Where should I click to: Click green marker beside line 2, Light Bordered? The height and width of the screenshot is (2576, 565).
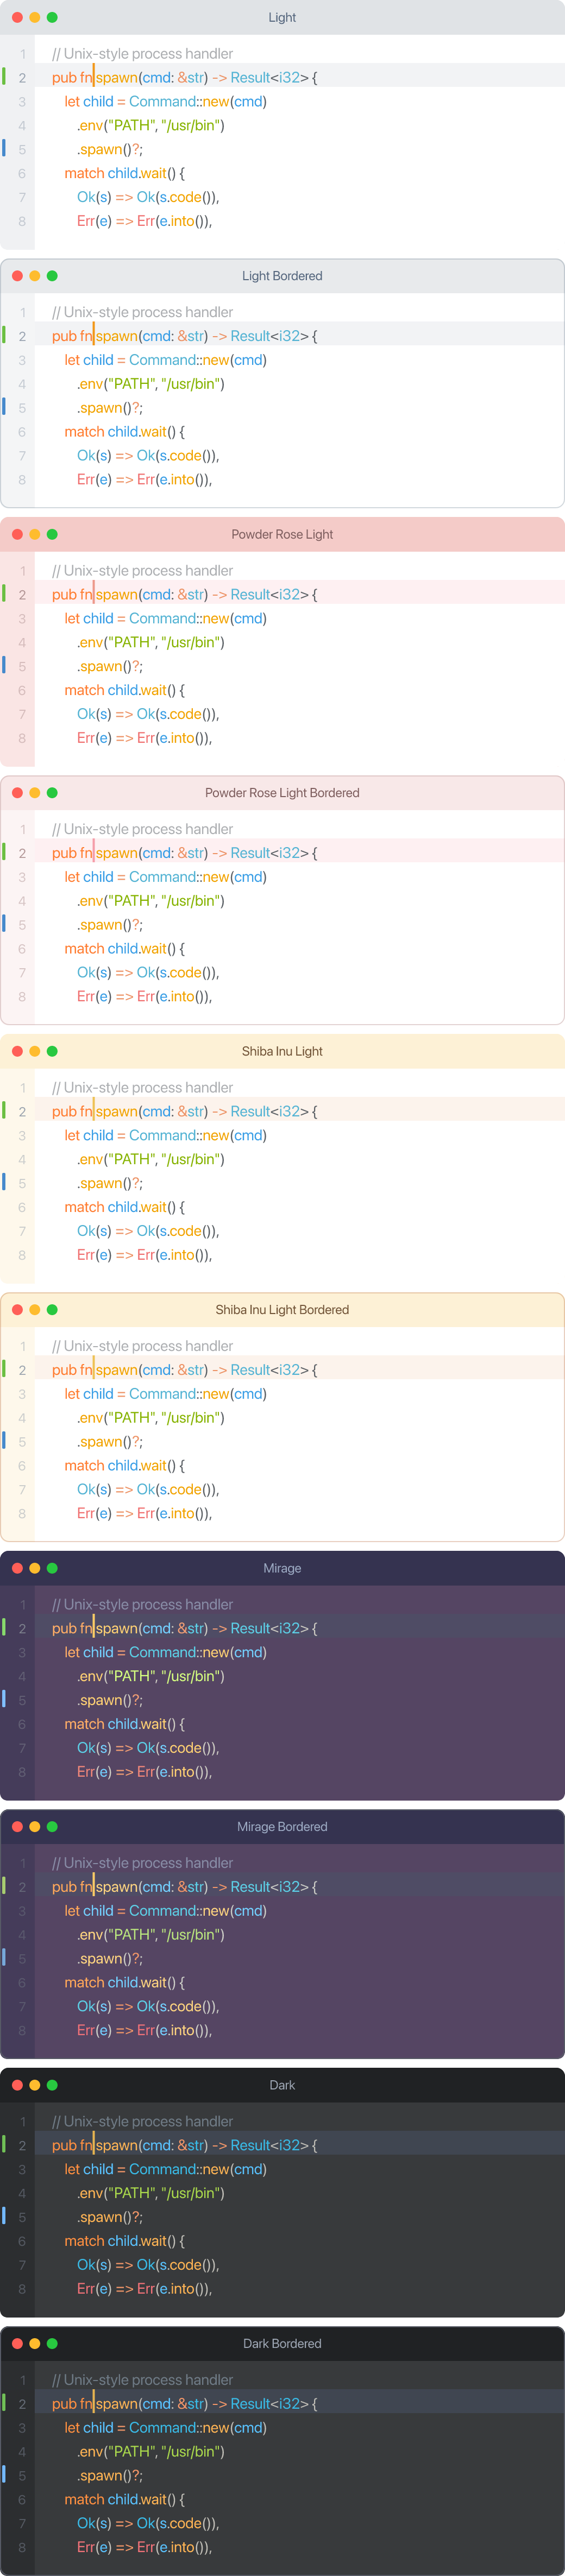pos(4,335)
